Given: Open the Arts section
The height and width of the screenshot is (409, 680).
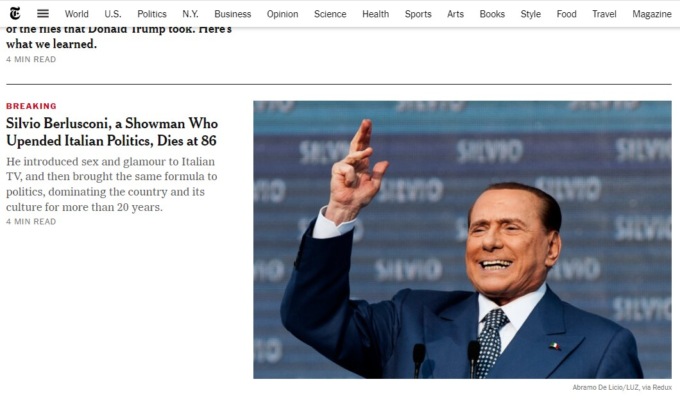Looking at the screenshot, I should tap(455, 14).
